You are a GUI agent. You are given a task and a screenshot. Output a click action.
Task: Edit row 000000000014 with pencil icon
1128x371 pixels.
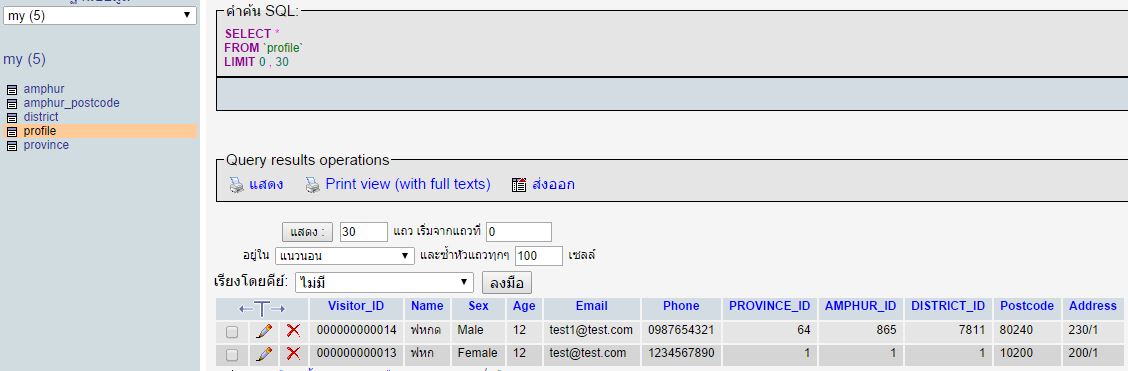point(264,331)
